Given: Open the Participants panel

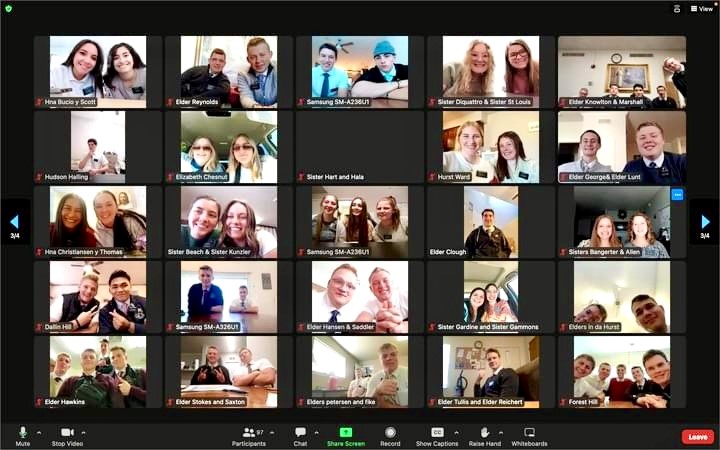Looking at the screenshot, I should [248, 433].
